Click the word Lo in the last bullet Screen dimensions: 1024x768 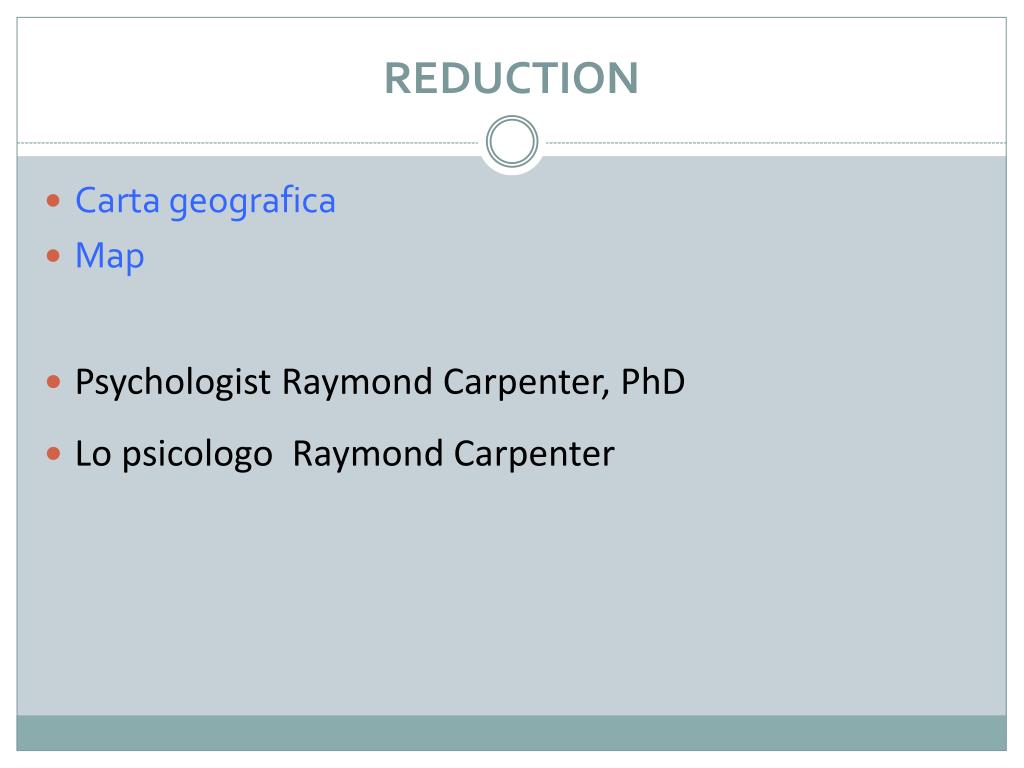tap(93, 454)
